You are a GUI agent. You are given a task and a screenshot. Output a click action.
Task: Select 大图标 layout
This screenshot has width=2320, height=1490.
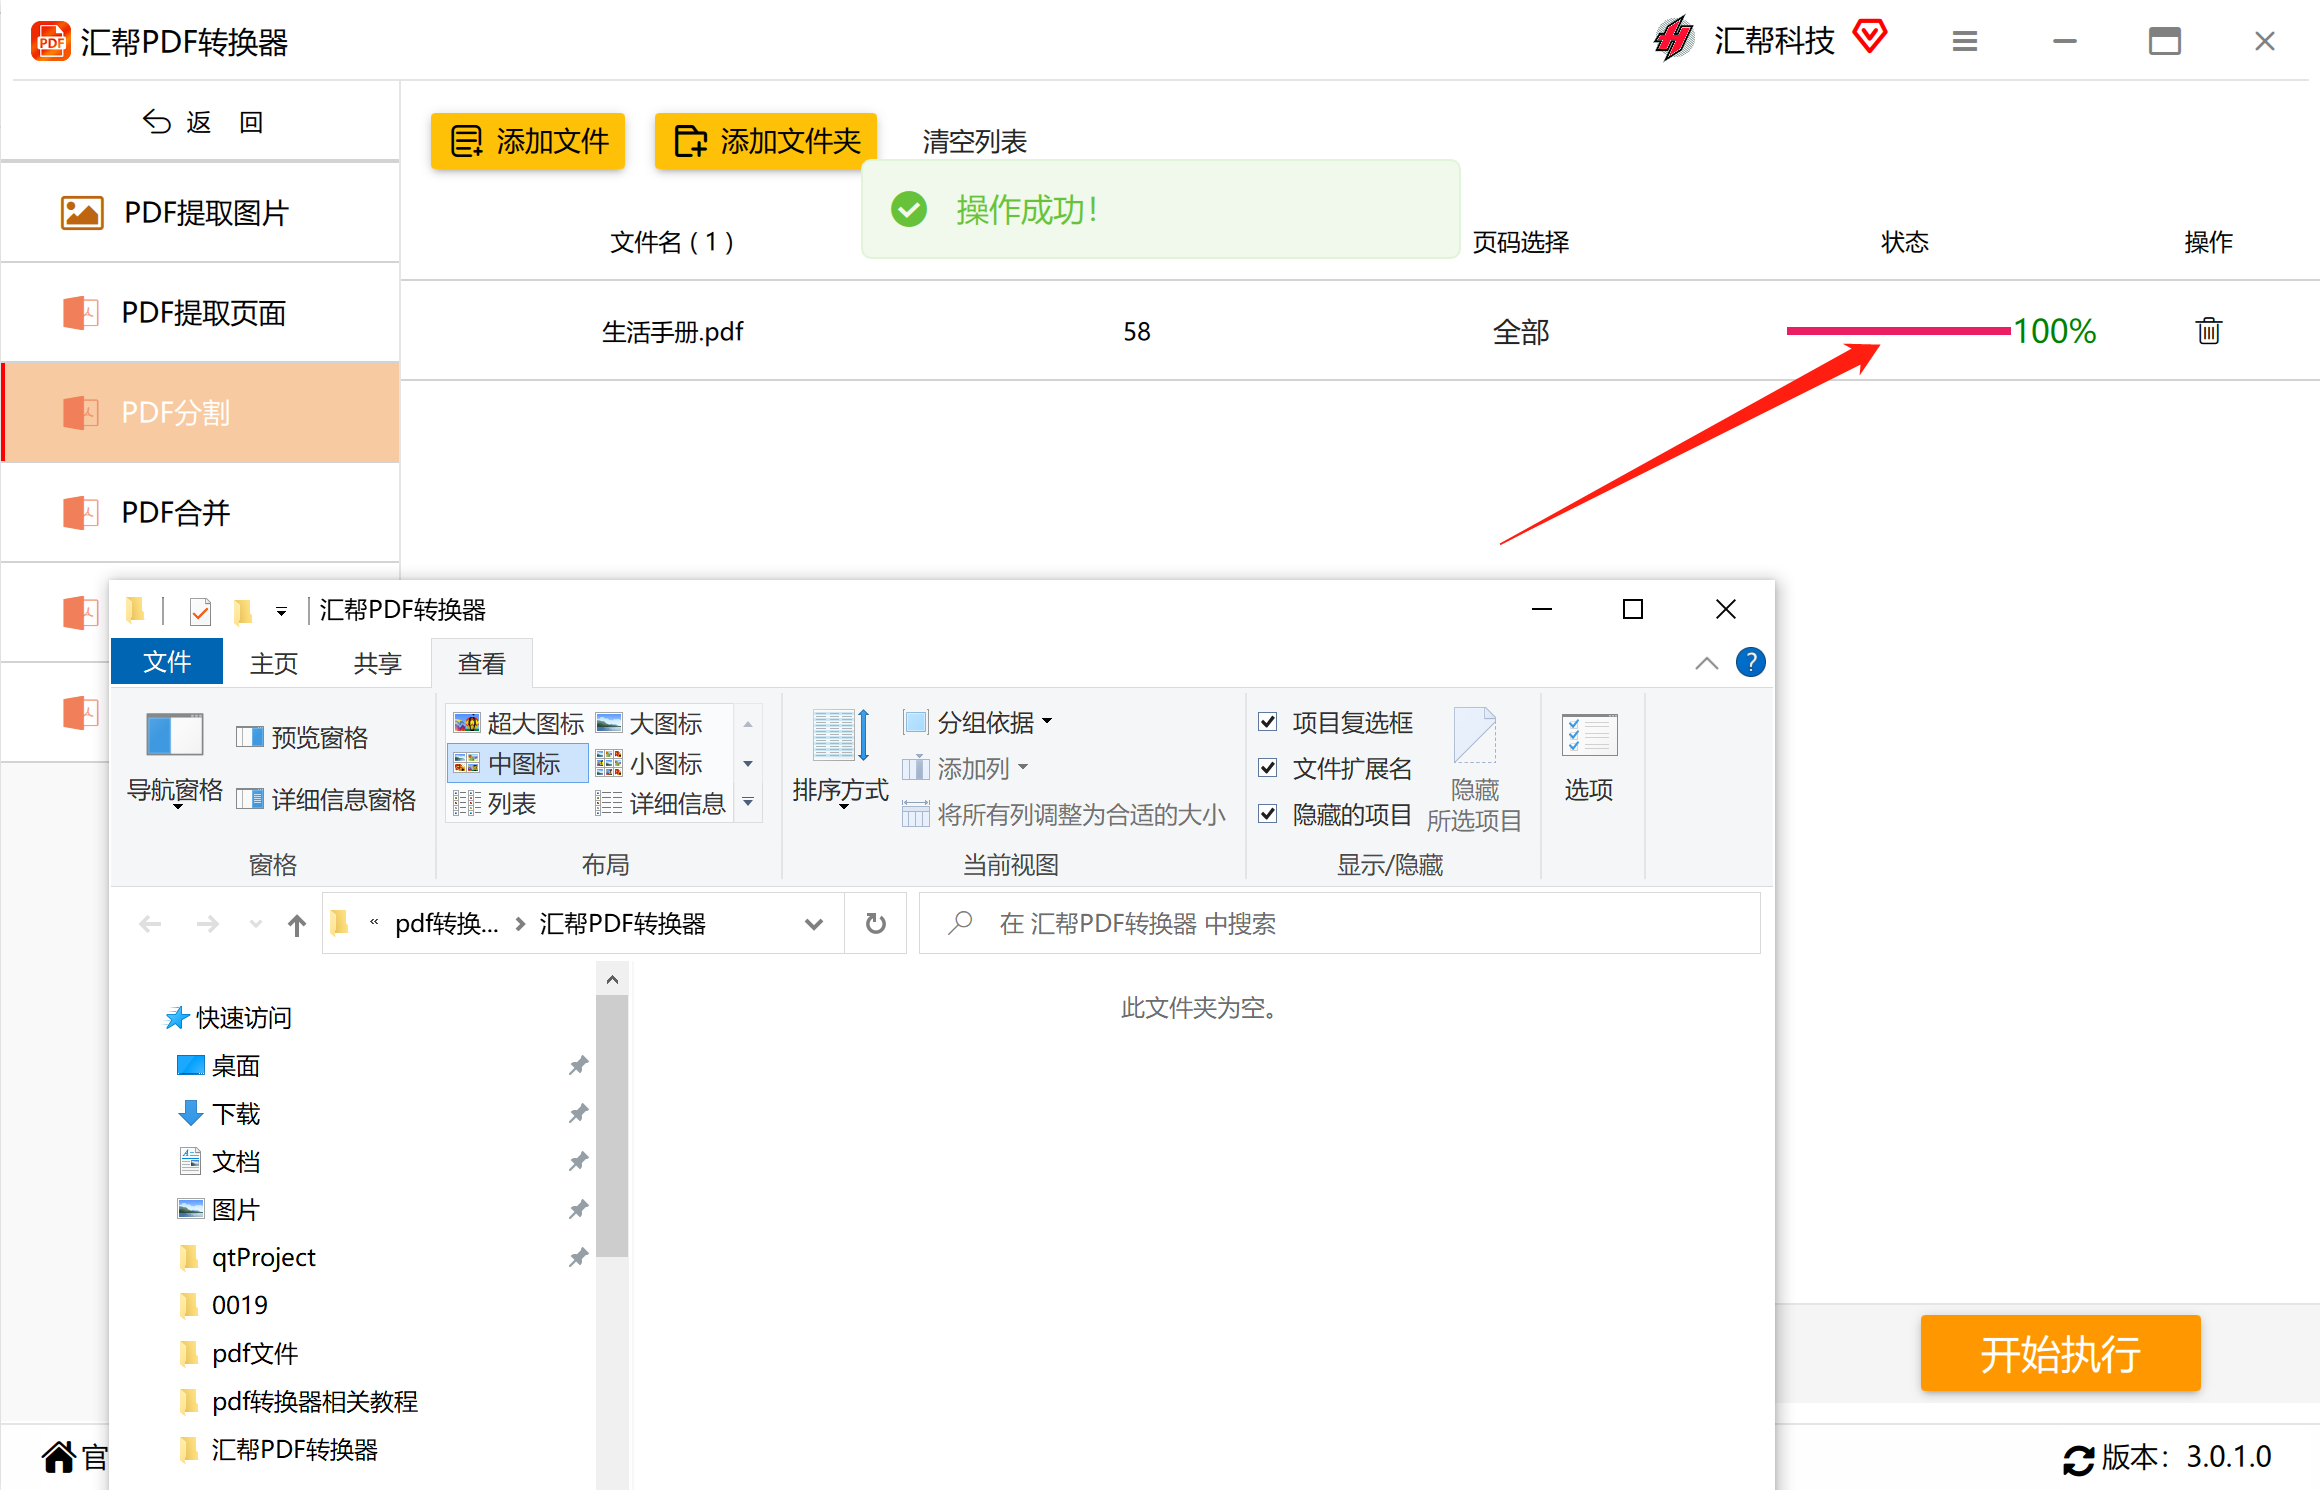[648, 723]
